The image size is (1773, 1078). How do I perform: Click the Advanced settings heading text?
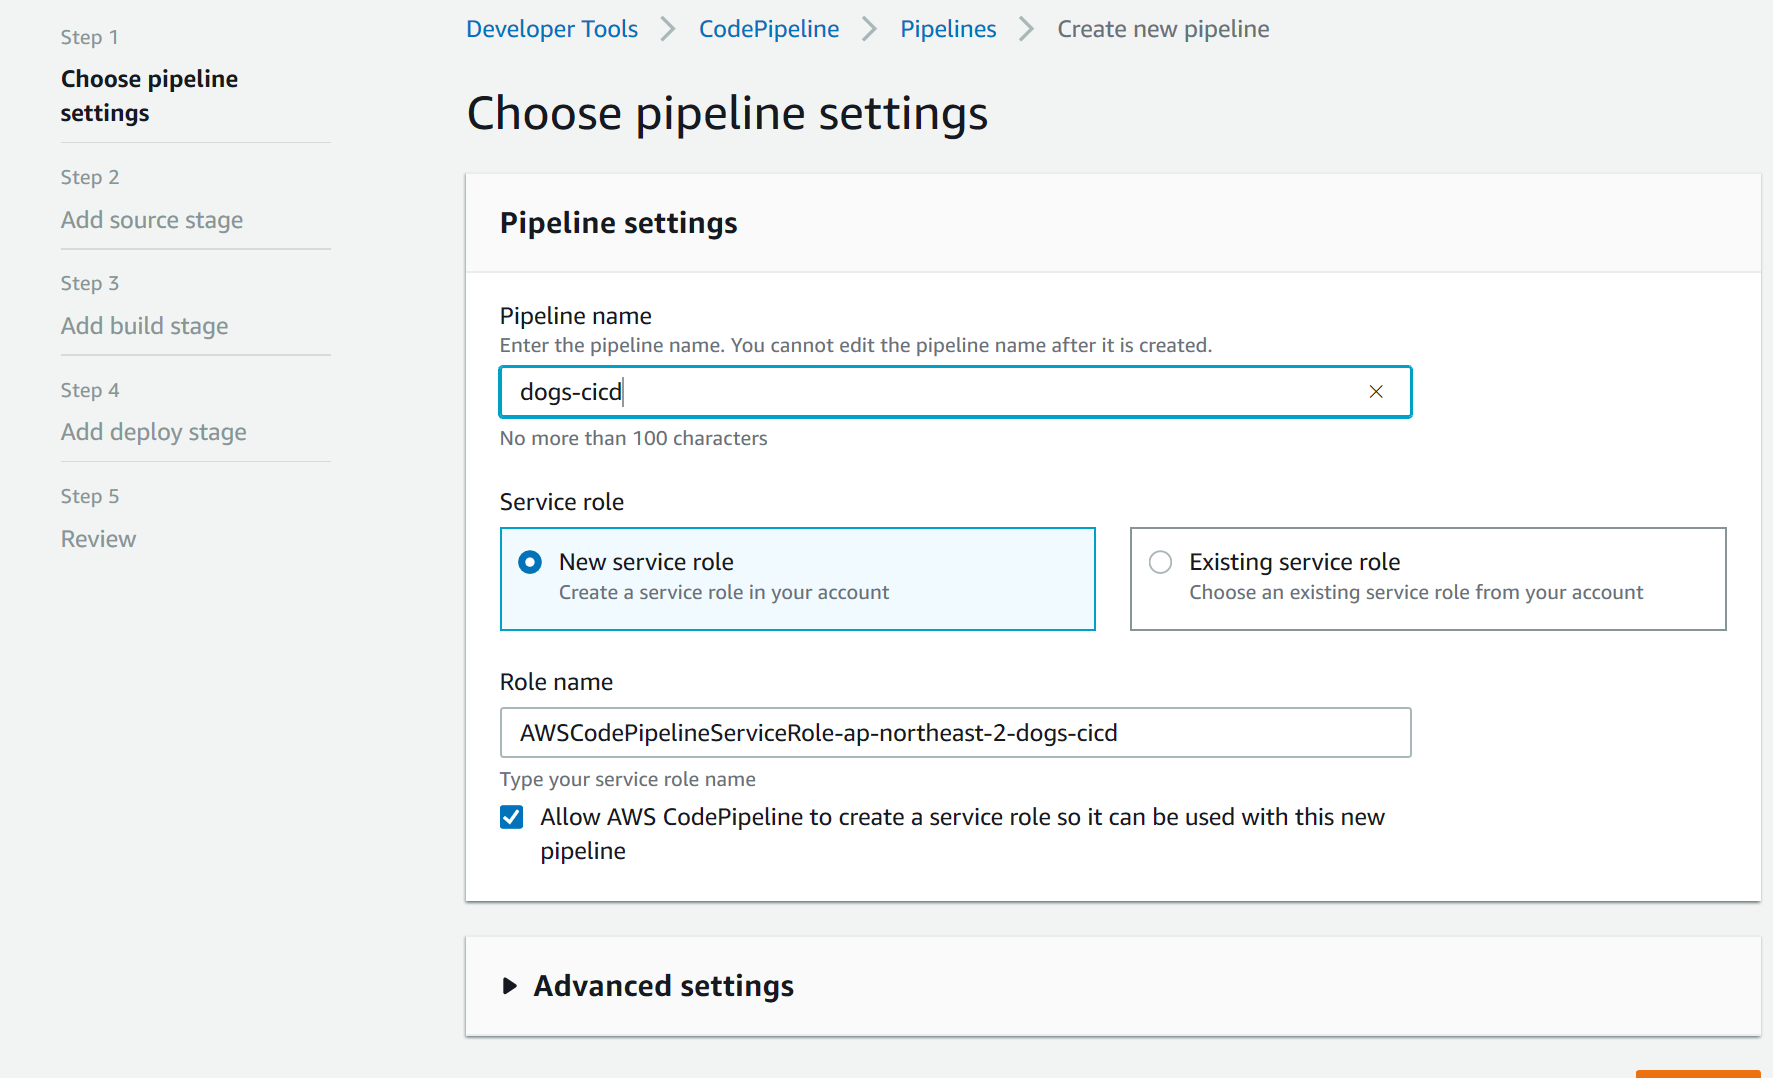(x=663, y=986)
